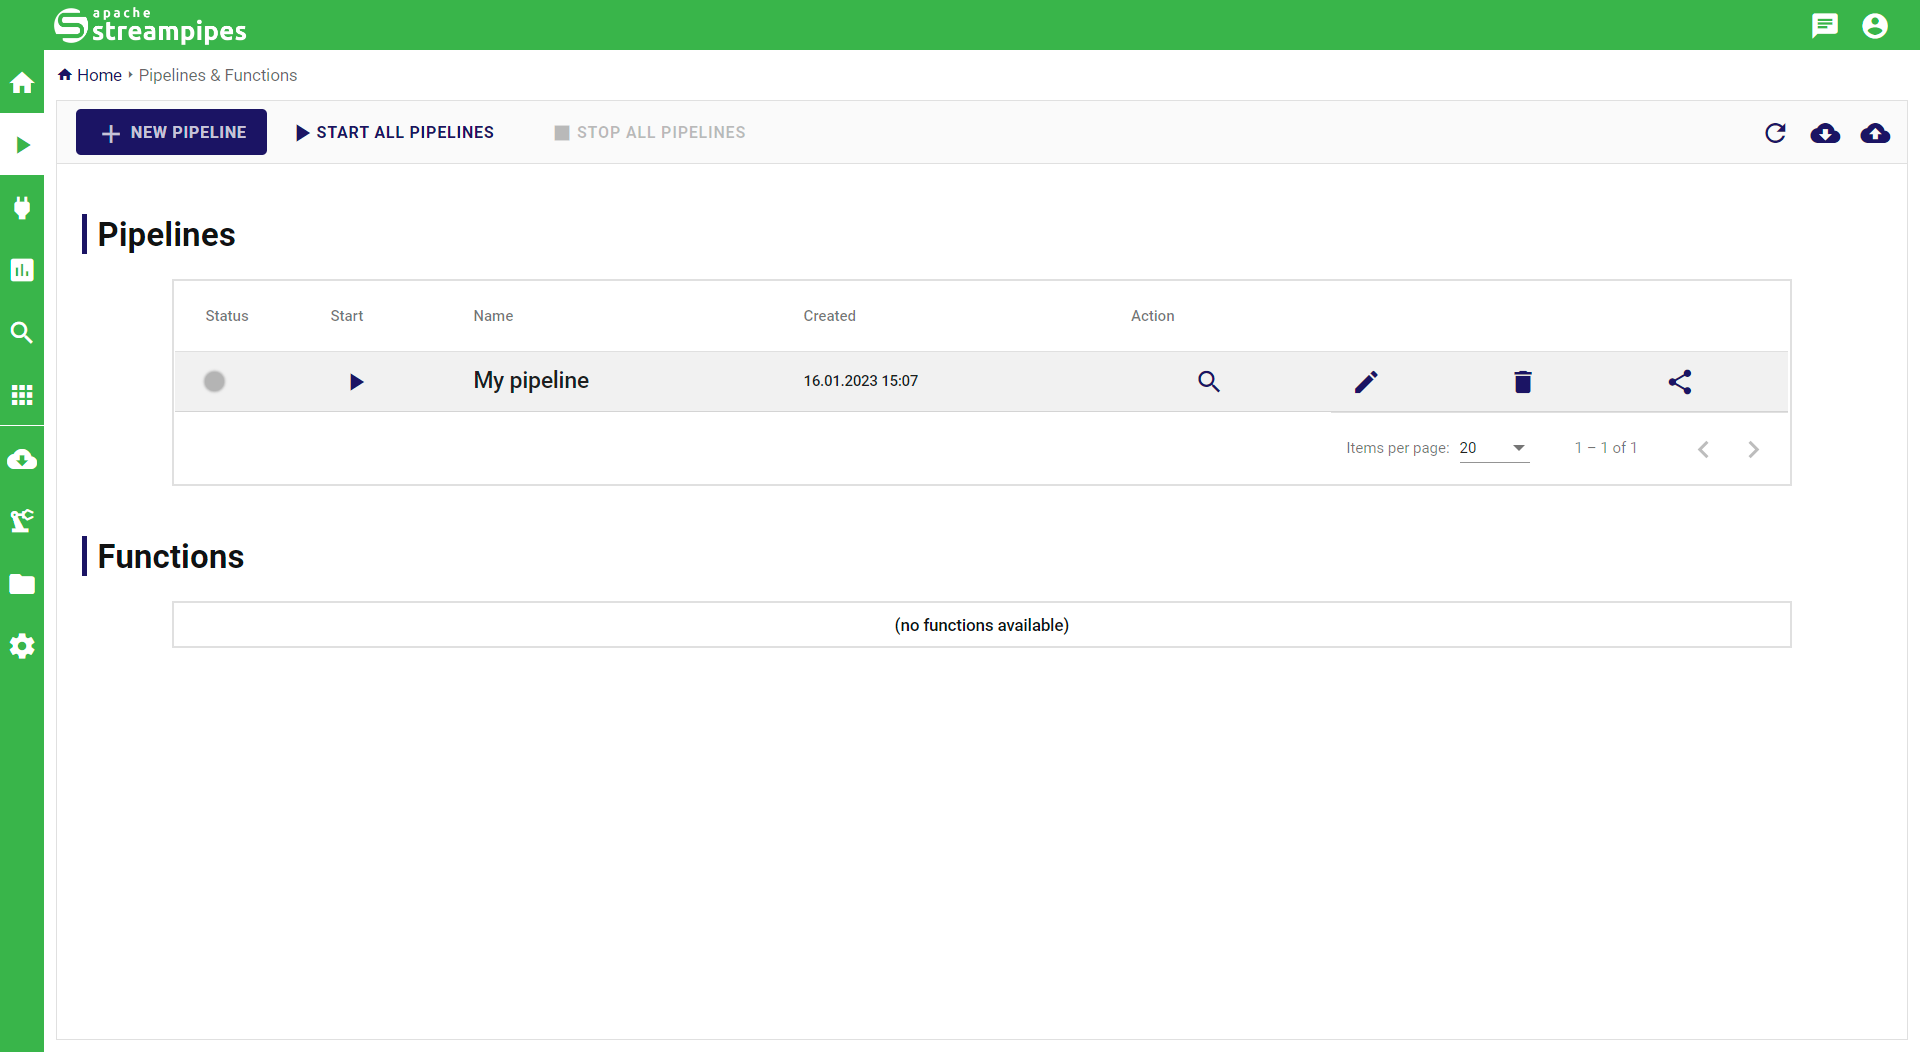This screenshot has height=1052, width=1920.
Task: Share My pipeline via share icon
Action: (1679, 382)
